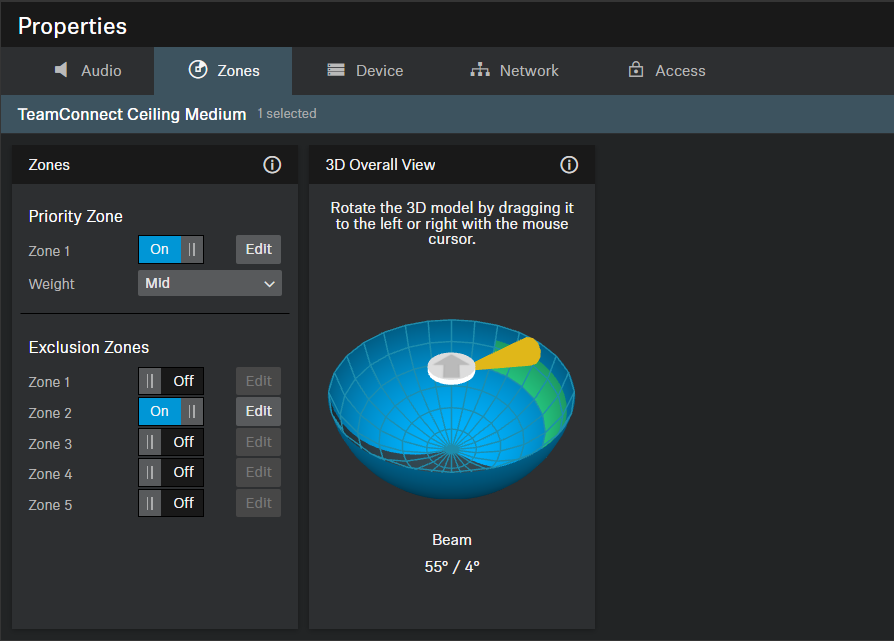Disable Exclusion Zone 2 toggle
This screenshot has width=894, height=641.
tap(171, 412)
